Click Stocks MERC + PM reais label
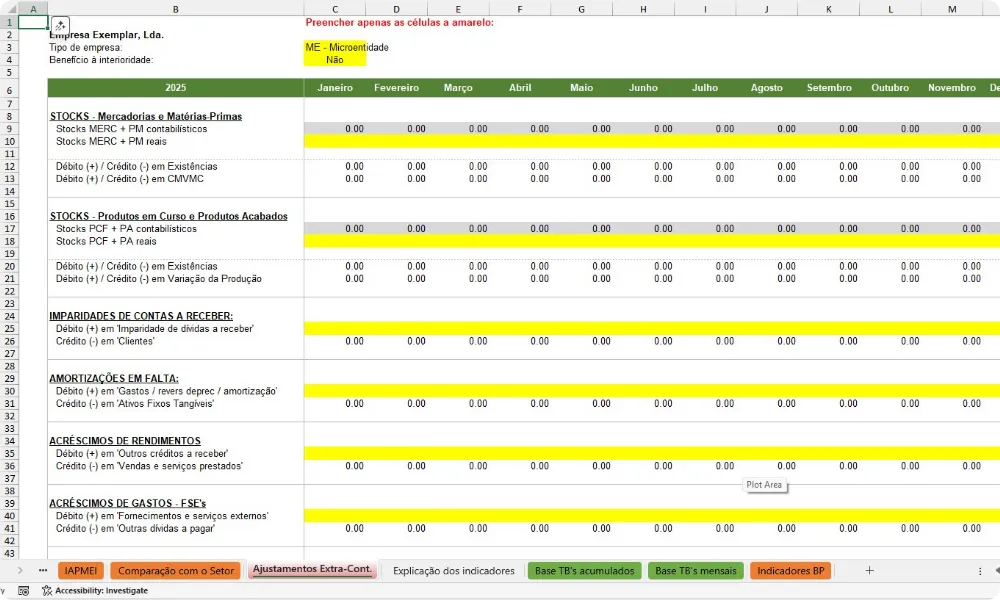Image resolution: width=1000 pixels, height=600 pixels. (111, 142)
